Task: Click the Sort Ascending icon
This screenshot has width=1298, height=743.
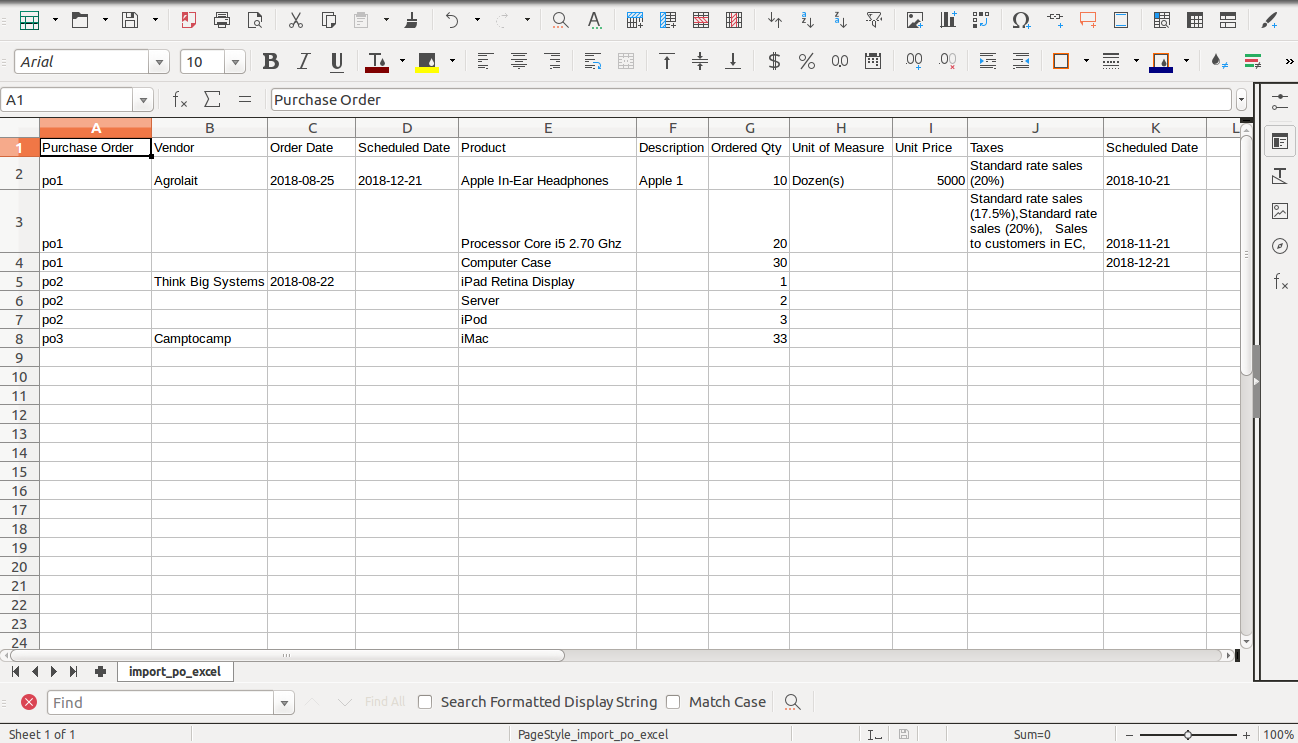Action: tap(808, 20)
